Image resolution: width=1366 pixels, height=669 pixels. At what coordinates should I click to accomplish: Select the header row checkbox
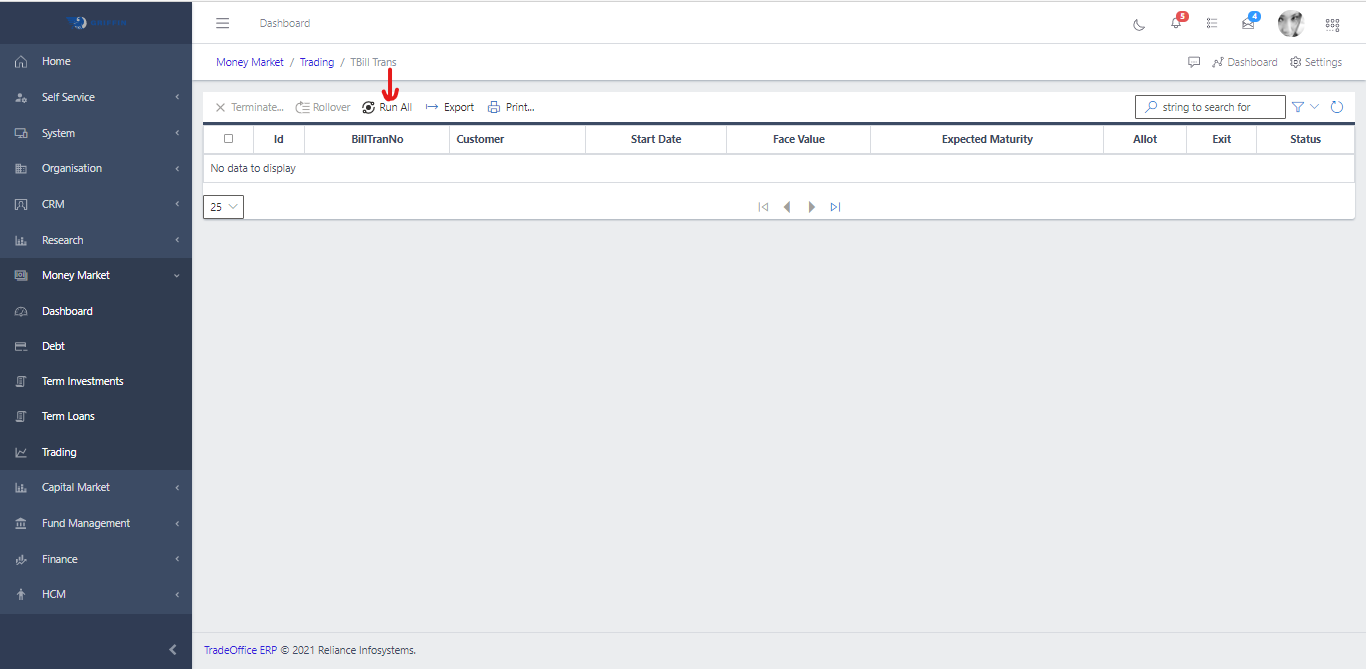click(x=228, y=139)
